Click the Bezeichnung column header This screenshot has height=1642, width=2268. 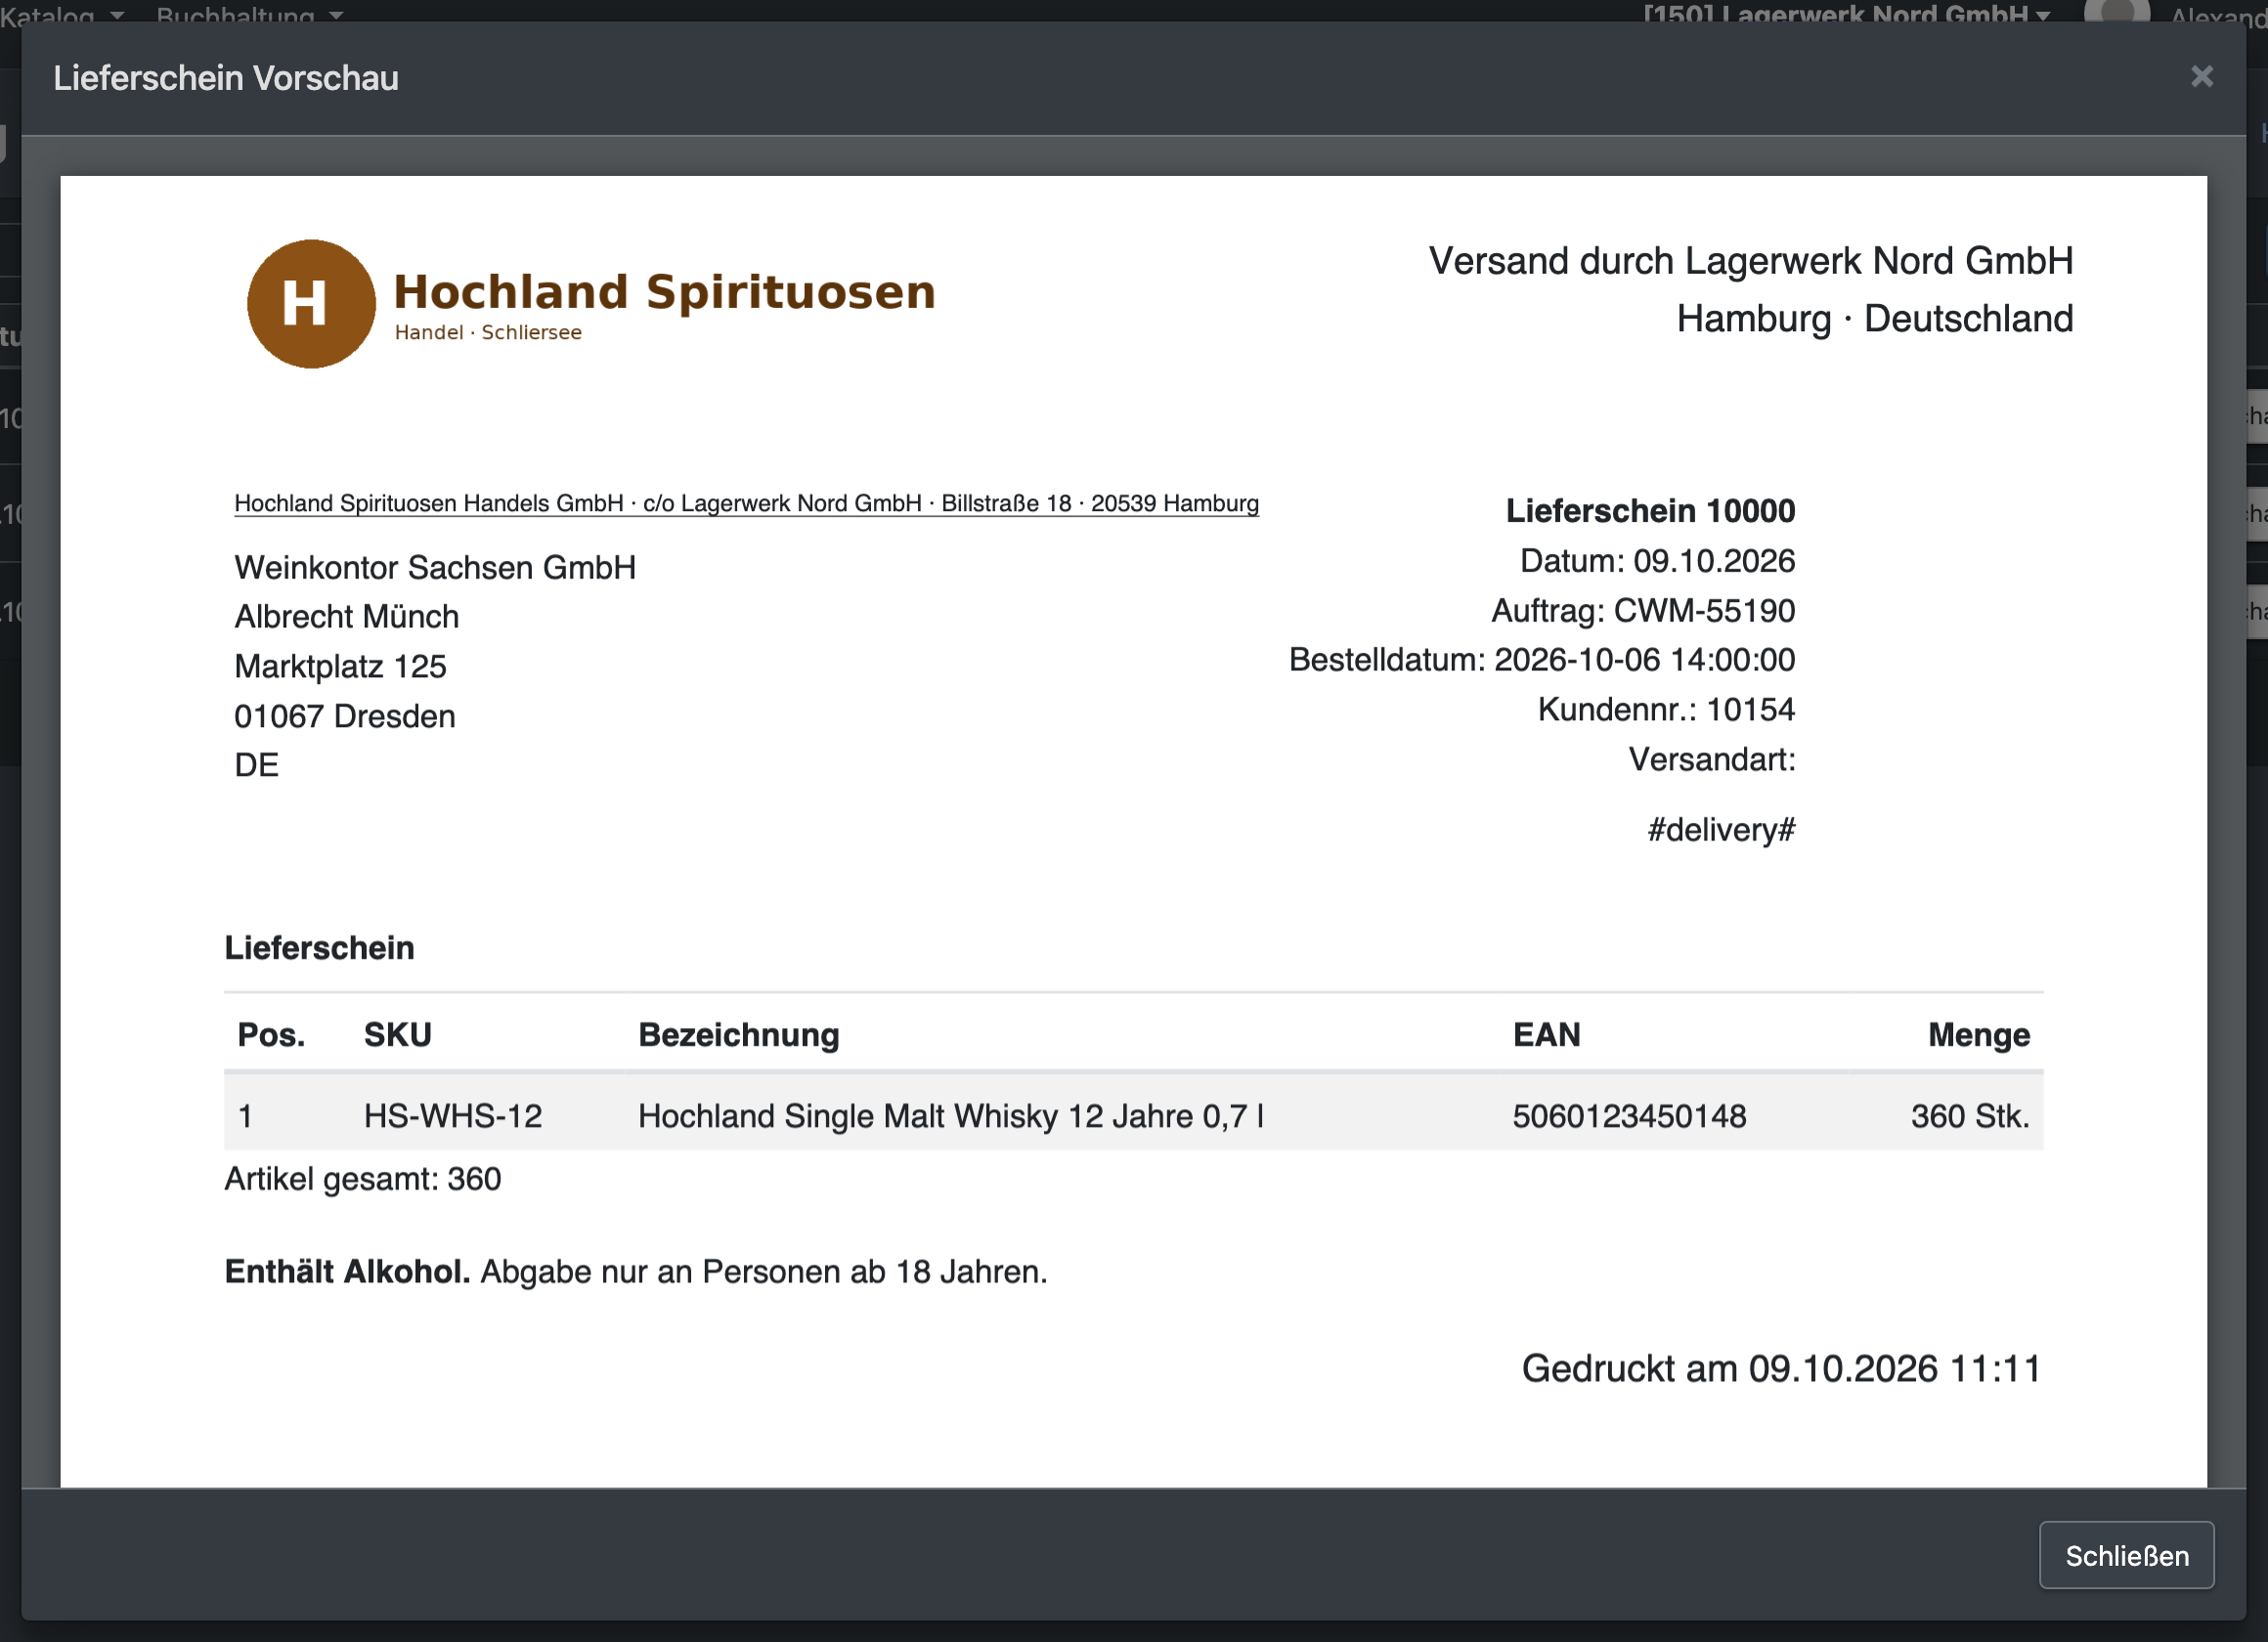(739, 1034)
